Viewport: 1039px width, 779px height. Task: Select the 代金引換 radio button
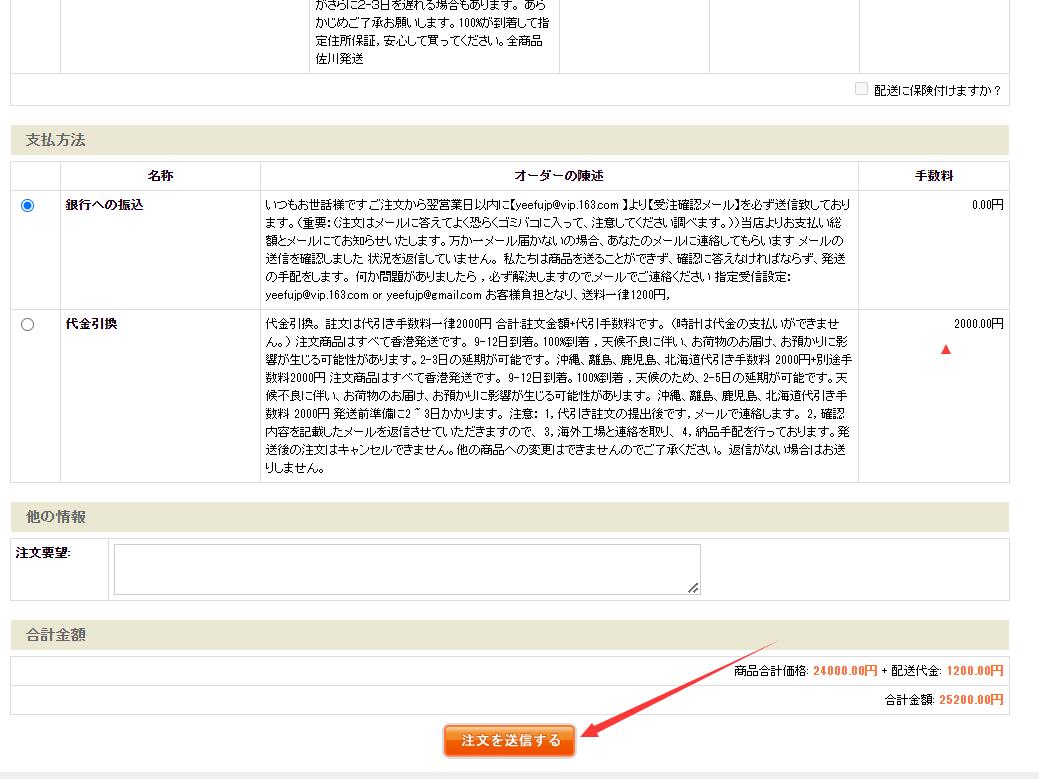[x=27, y=324]
